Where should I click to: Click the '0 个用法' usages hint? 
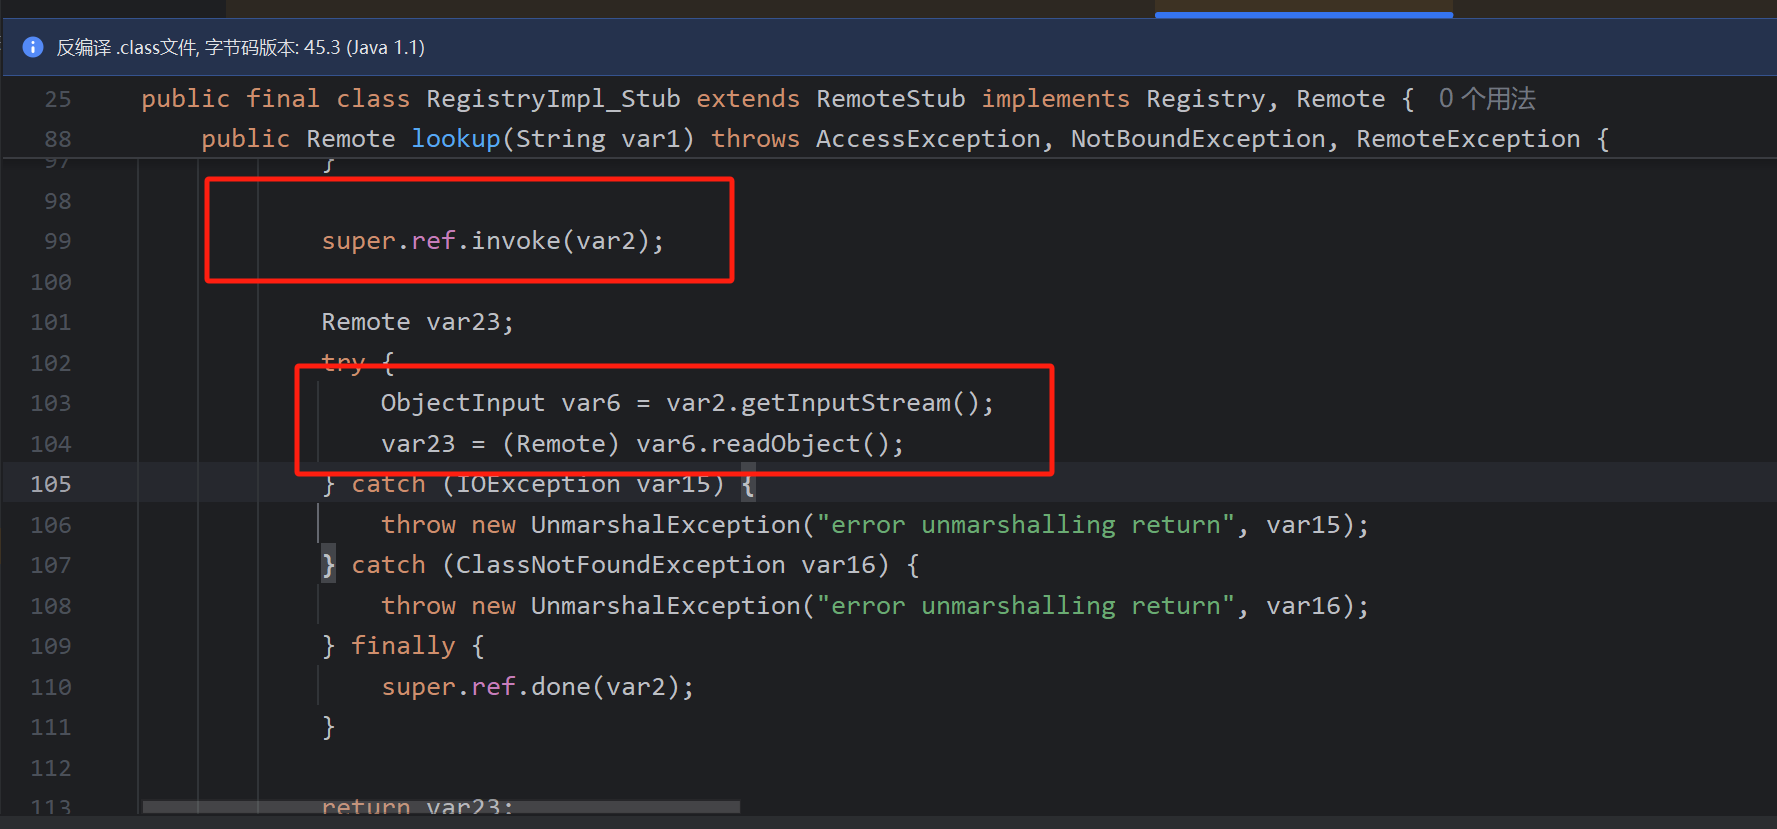click(1487, 99)
